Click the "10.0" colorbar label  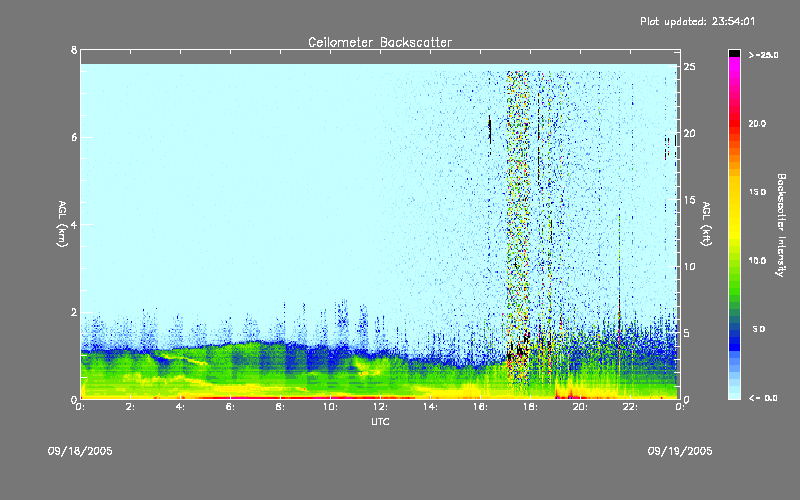point(757,260)
